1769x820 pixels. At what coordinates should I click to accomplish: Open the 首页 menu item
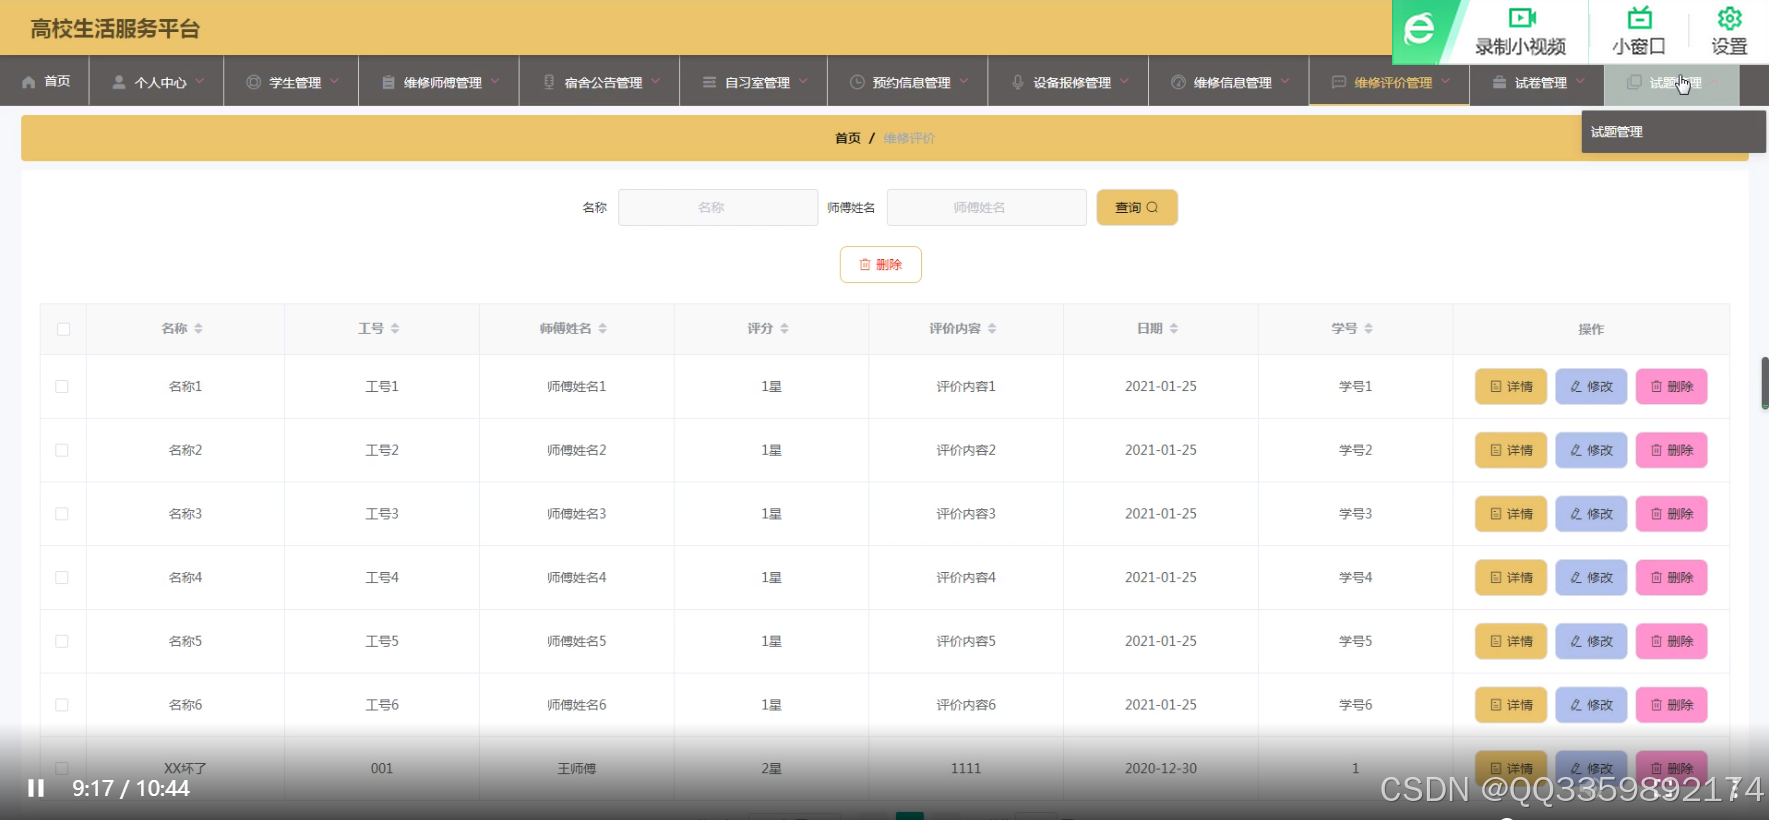46,82
